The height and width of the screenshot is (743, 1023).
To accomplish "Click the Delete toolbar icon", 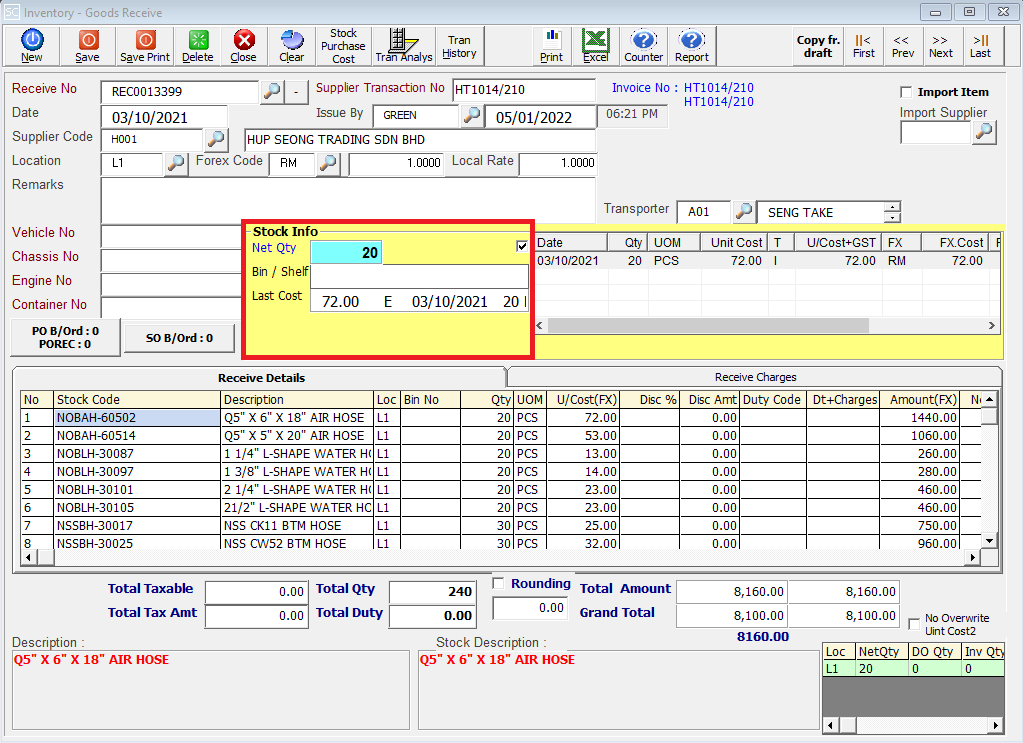I will 198,46.
